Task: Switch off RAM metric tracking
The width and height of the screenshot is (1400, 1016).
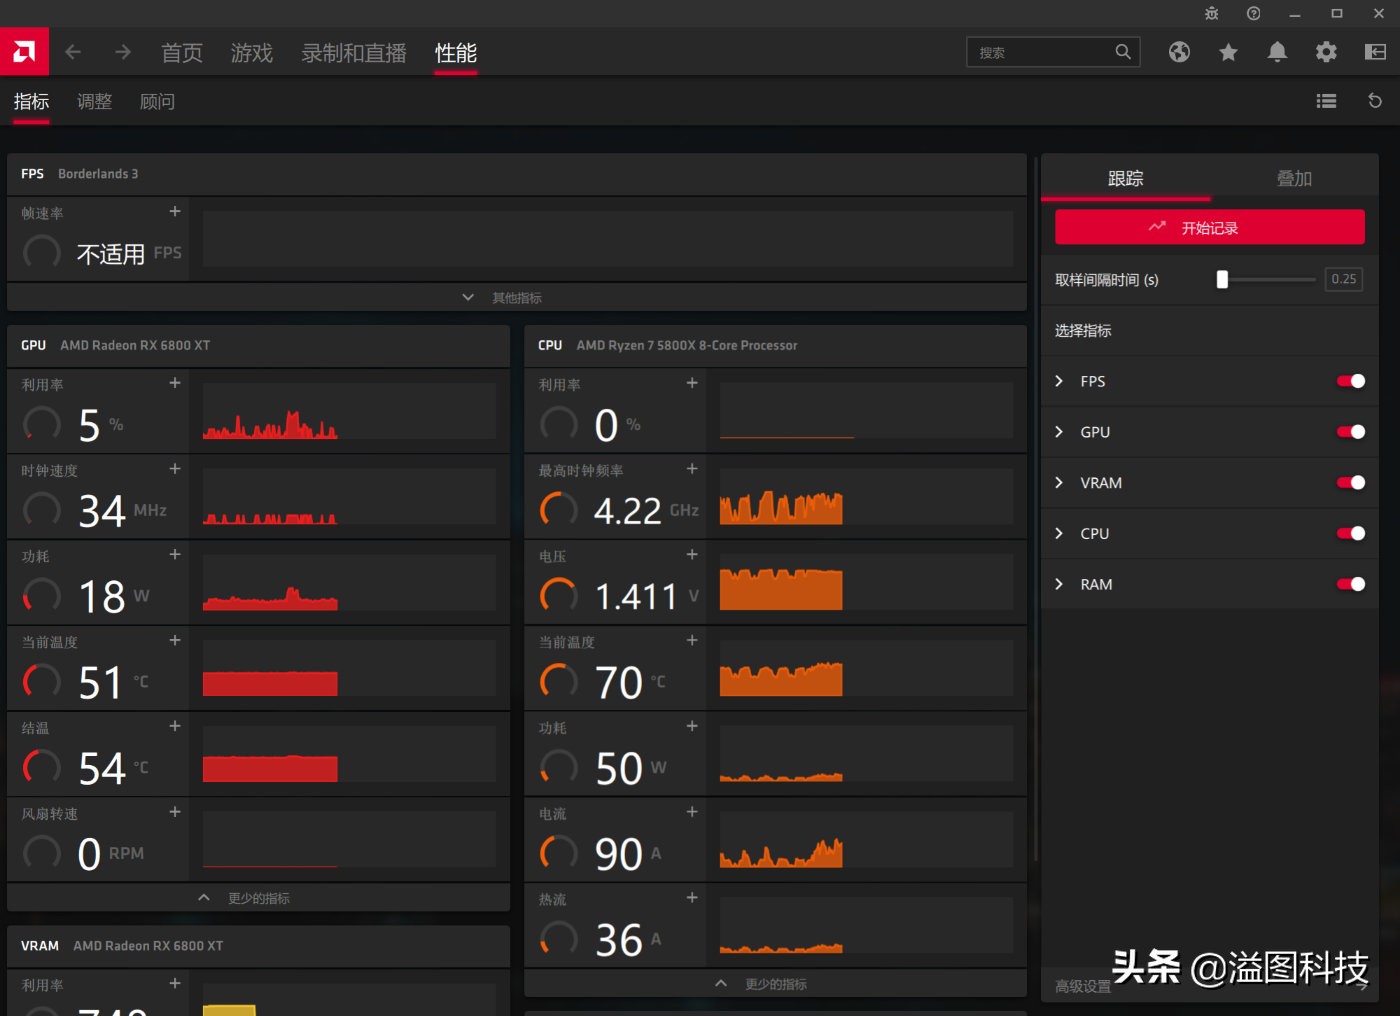Action: [1351, 584]
